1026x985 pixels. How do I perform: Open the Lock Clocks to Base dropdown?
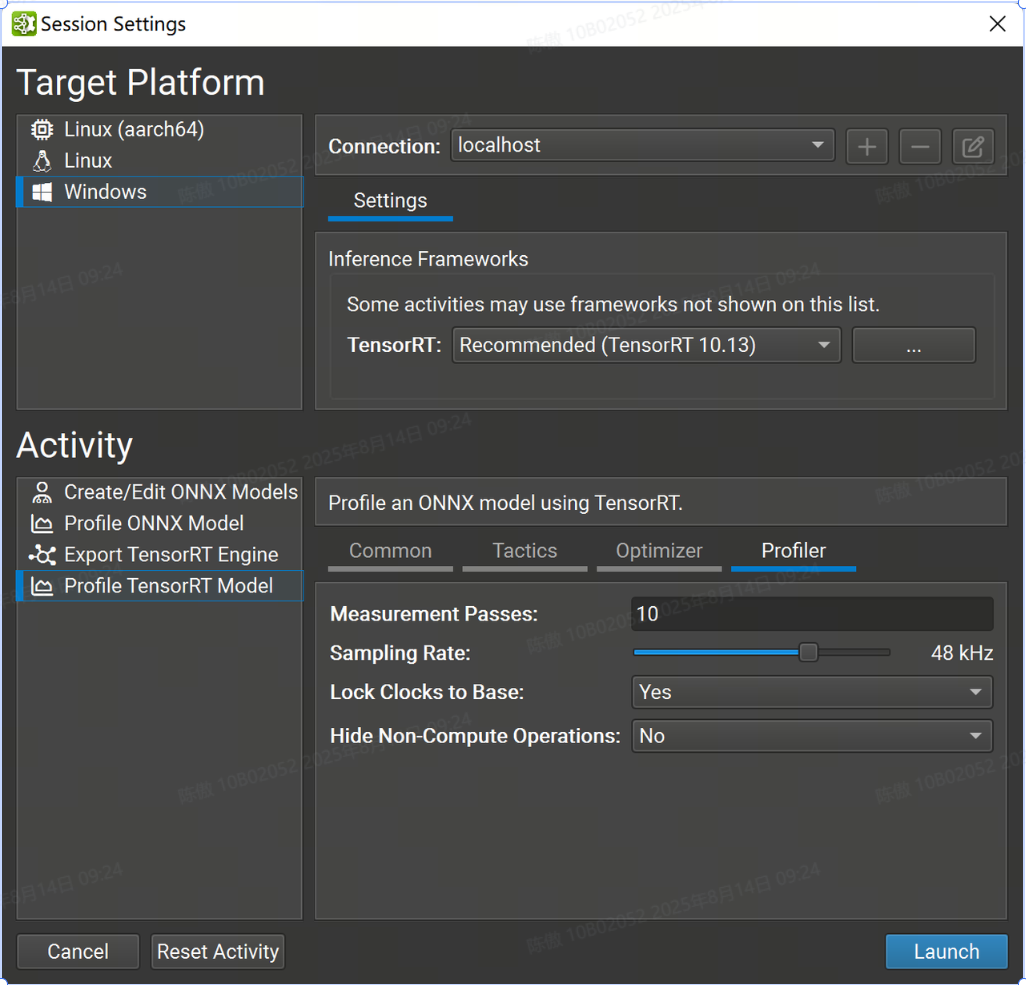pyautogui.click(x=811, y=692)
